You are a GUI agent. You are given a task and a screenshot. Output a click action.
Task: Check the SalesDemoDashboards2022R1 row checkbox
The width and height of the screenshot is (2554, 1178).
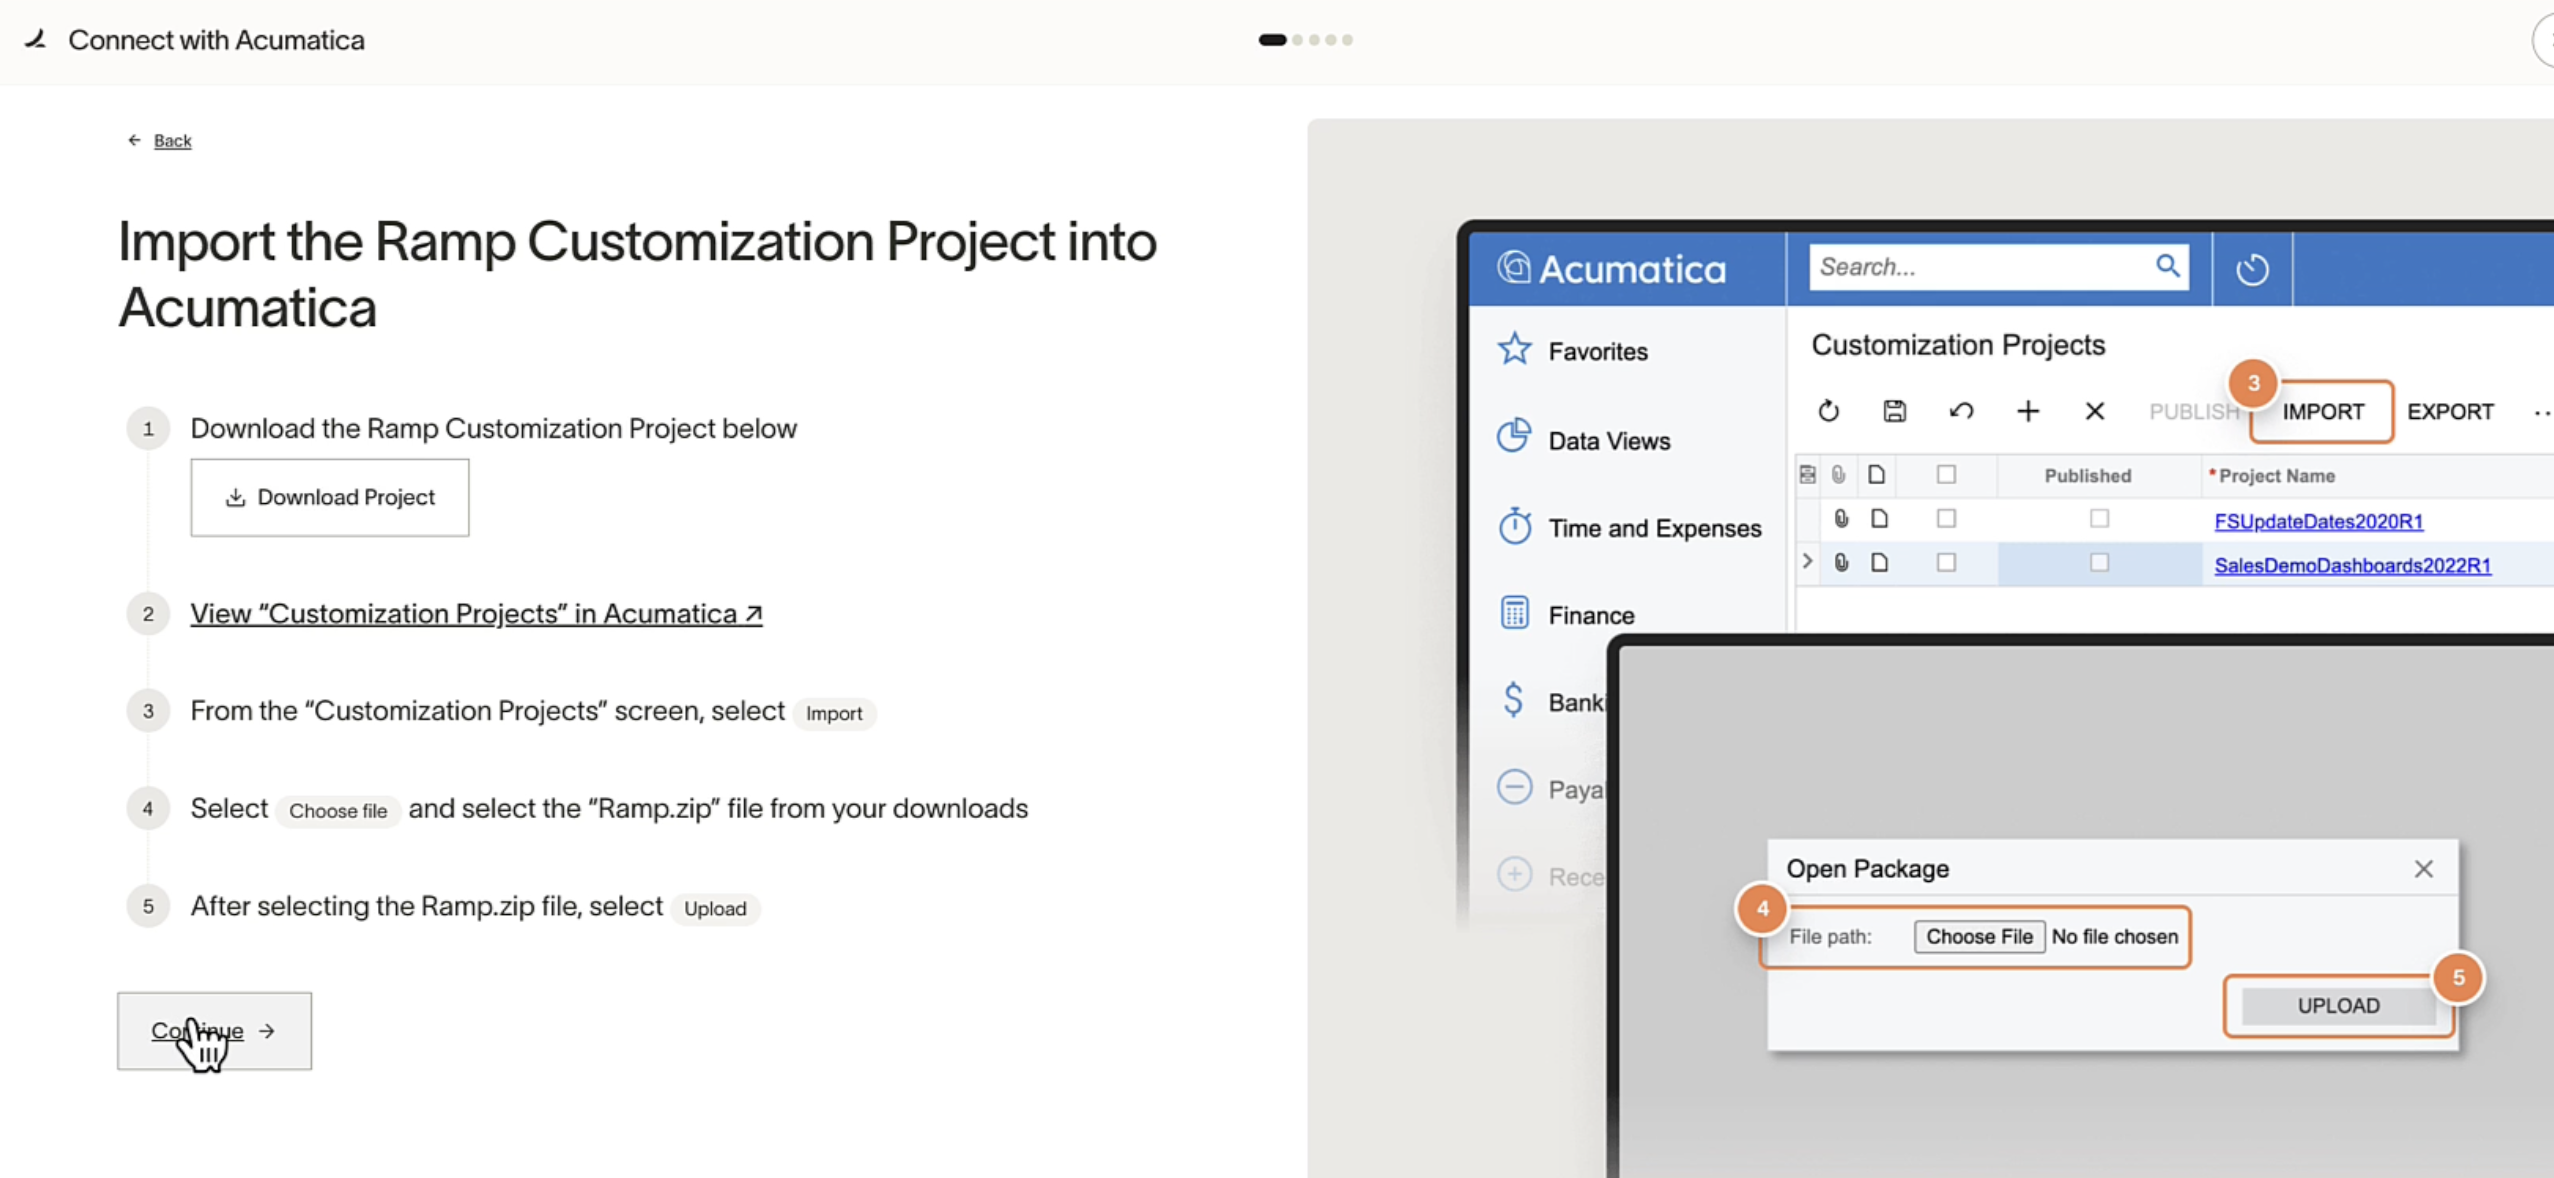1944,562
